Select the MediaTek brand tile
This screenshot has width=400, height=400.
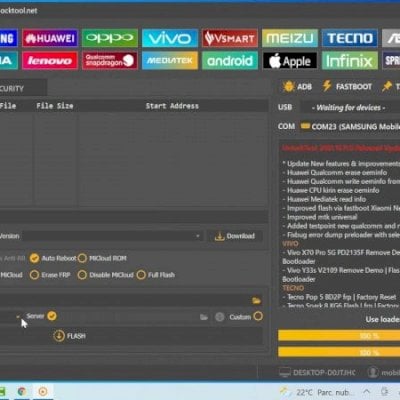pyautogui.click(x=170, y=60)
